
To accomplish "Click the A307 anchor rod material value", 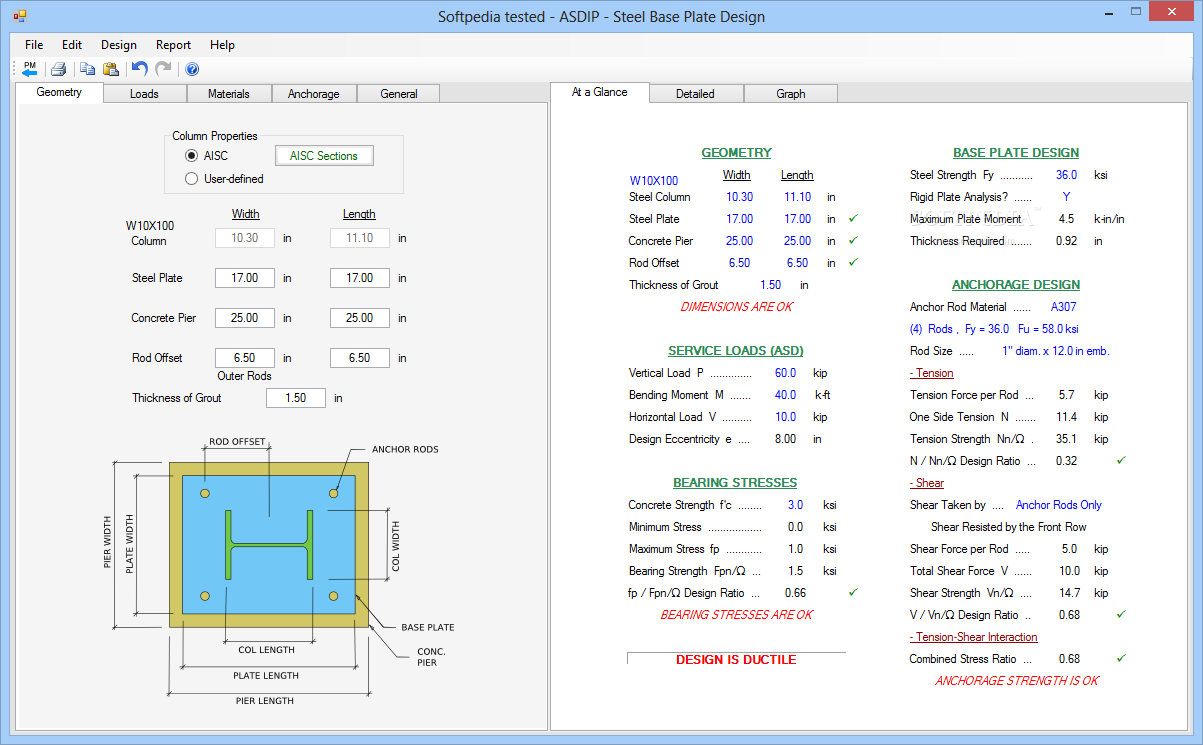I will [x=1064, y=307].
